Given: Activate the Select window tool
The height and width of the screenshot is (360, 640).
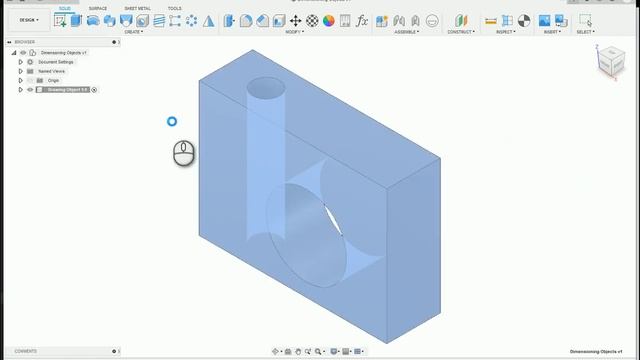Looking at the screenshot, I should click(x=585, y=20).
